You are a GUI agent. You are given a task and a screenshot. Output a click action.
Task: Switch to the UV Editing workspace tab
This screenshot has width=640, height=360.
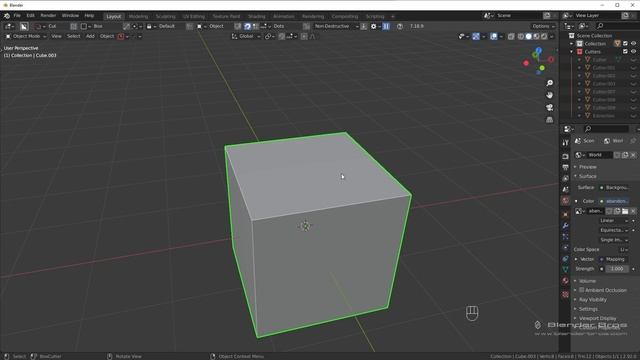pos(193,16)
